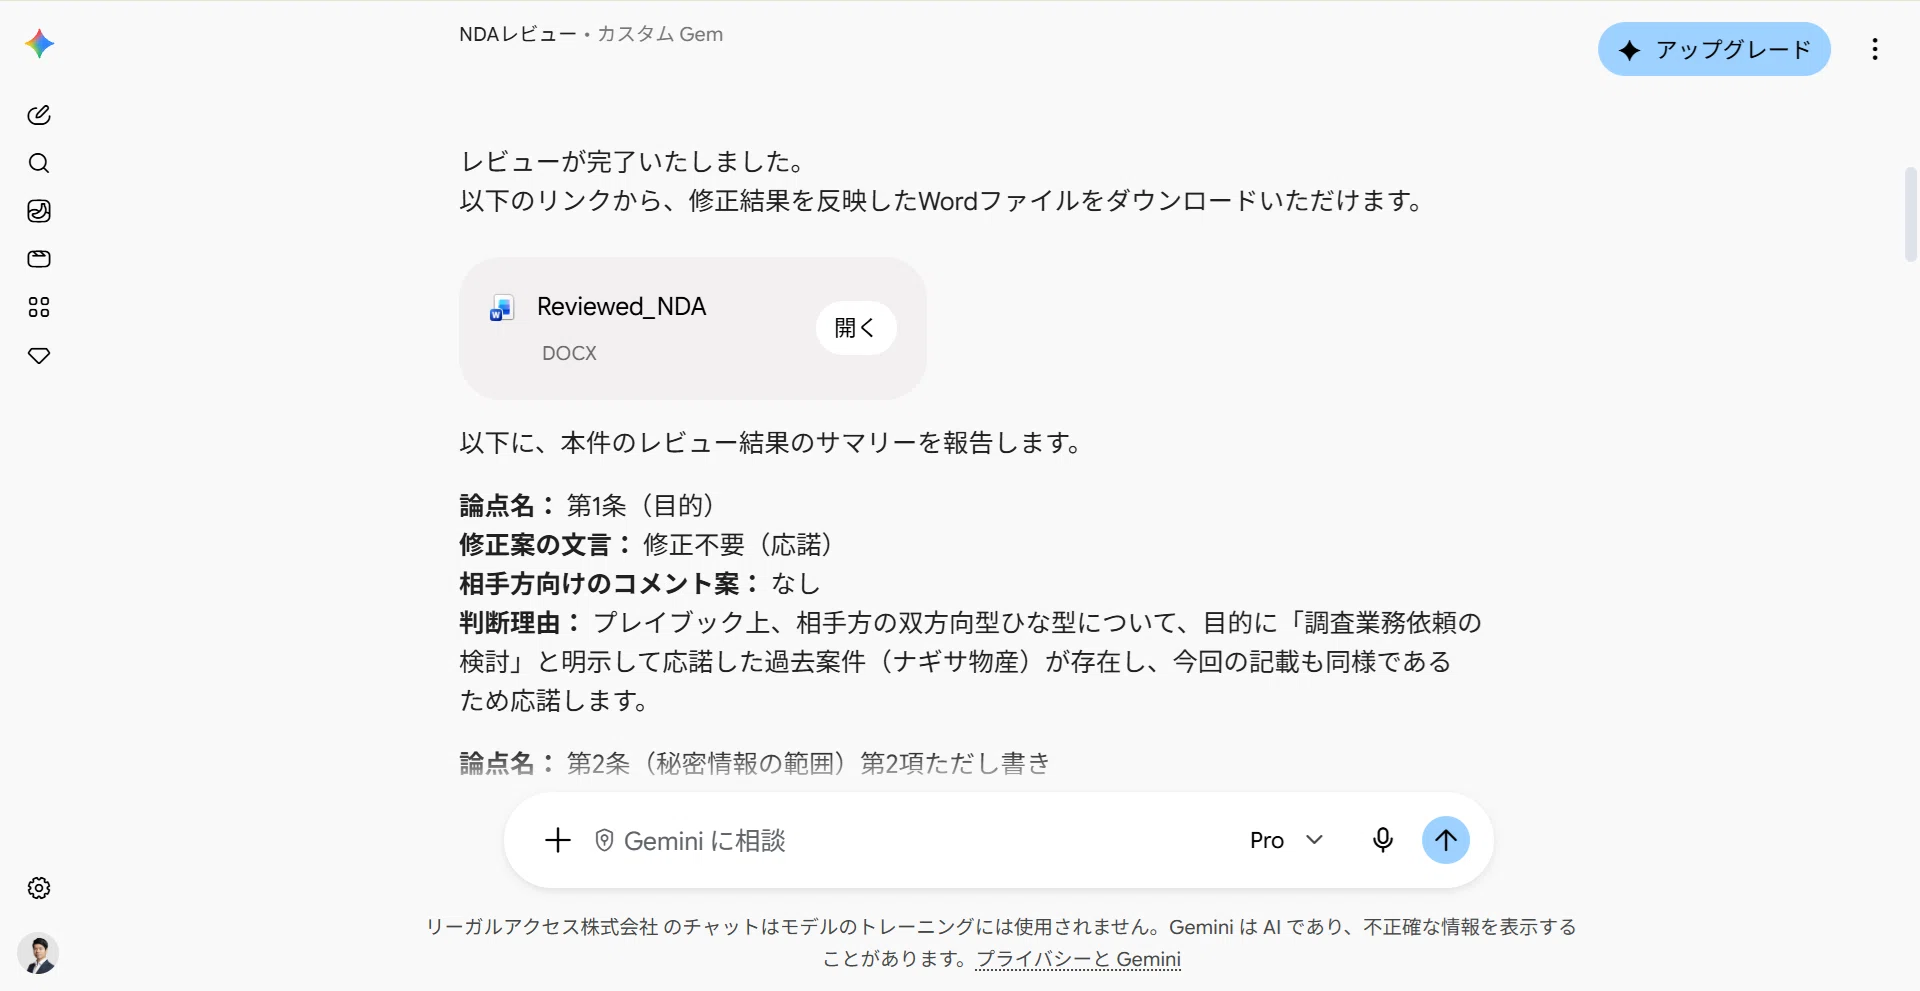Click the Word document icon for Reviewed_NDA
Screen dimensions: 1920x991
[x=501, y=308]
